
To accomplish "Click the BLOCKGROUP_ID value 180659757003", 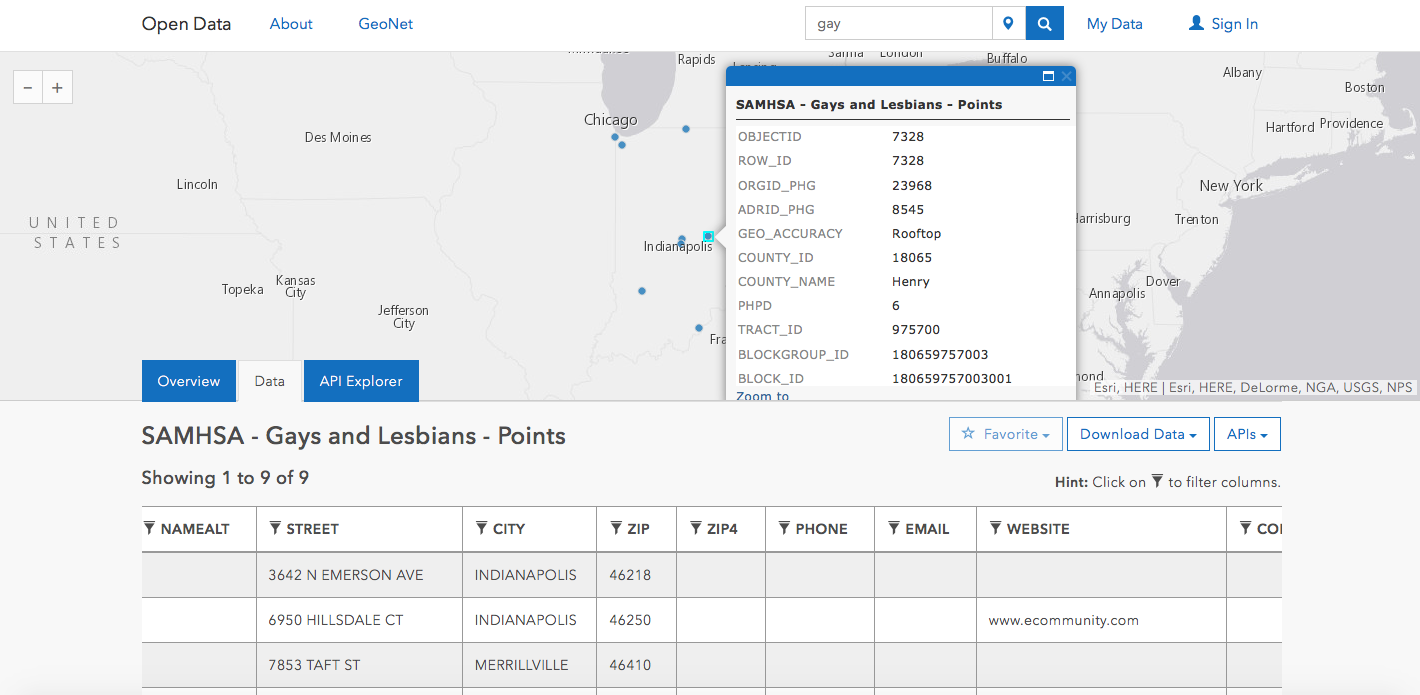I will click(940, 355).
